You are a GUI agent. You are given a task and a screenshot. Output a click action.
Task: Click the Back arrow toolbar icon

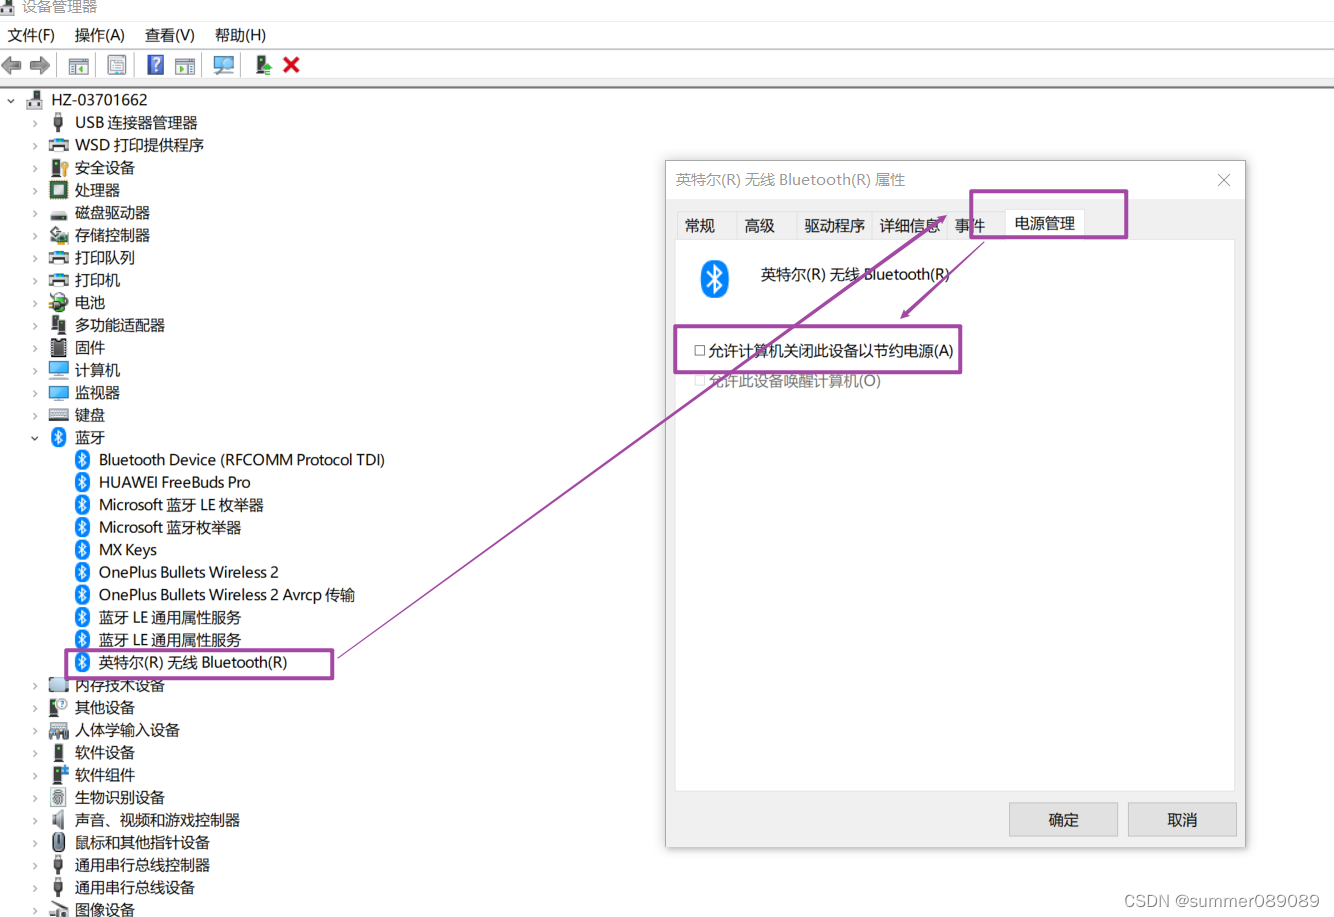coord(12,65)
